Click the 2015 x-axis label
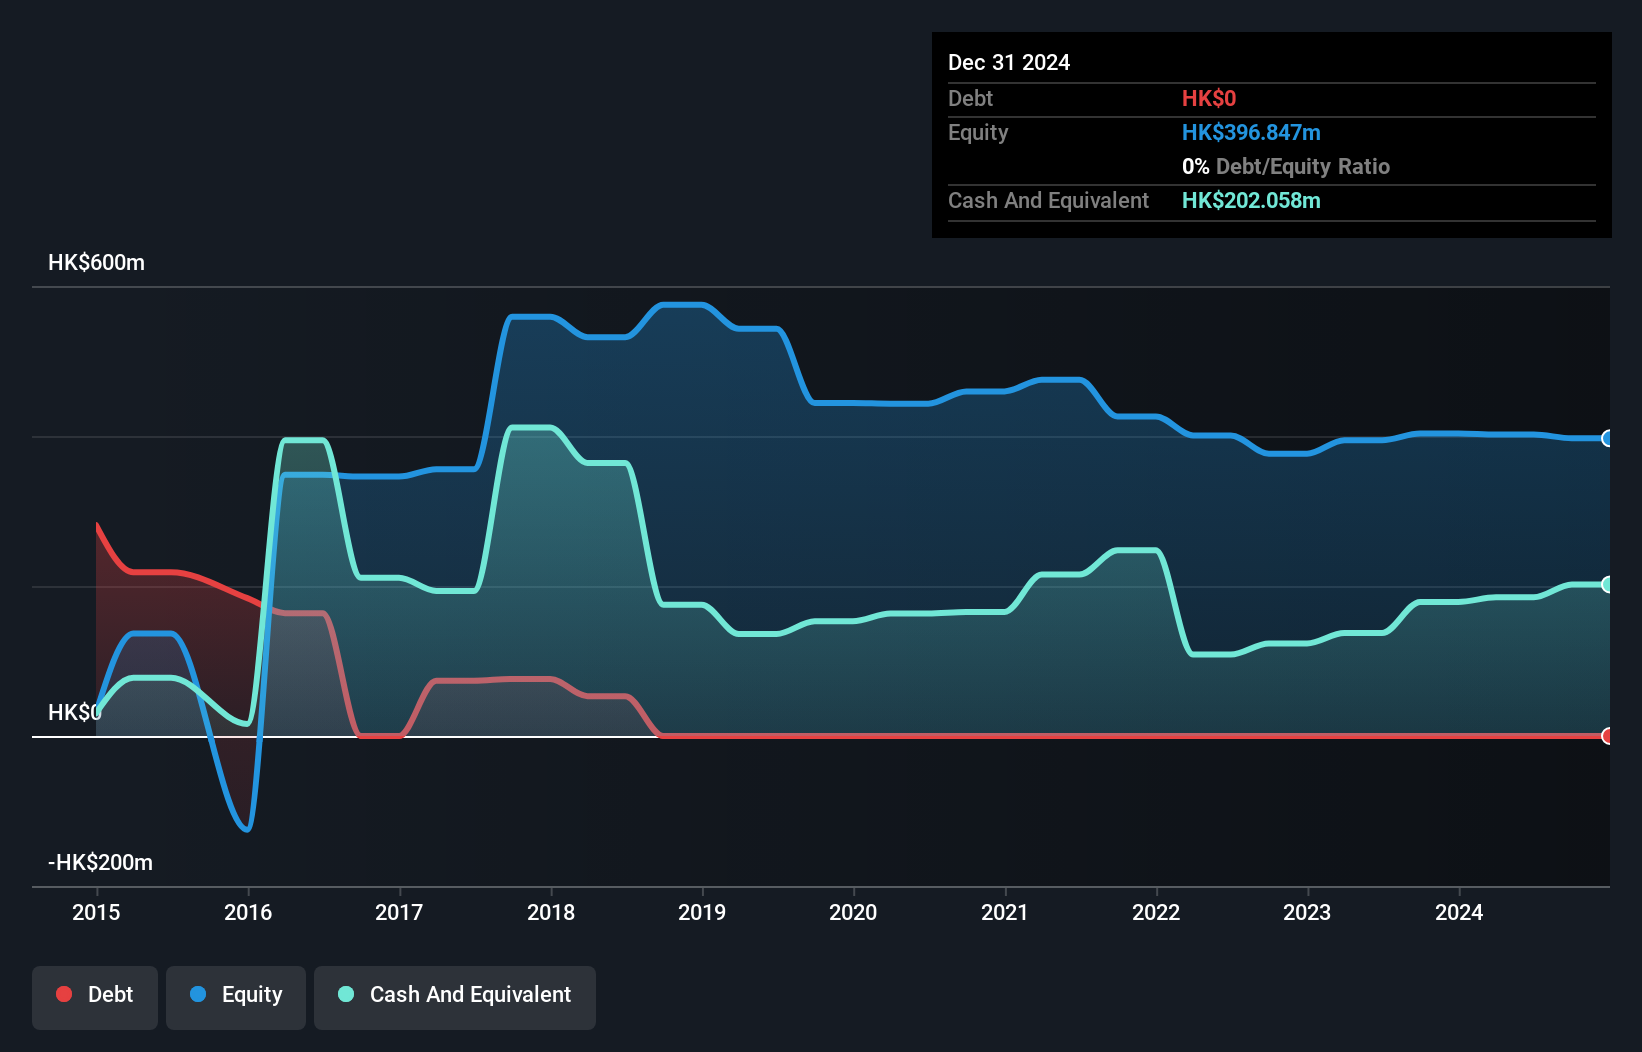 click(96, 912)
